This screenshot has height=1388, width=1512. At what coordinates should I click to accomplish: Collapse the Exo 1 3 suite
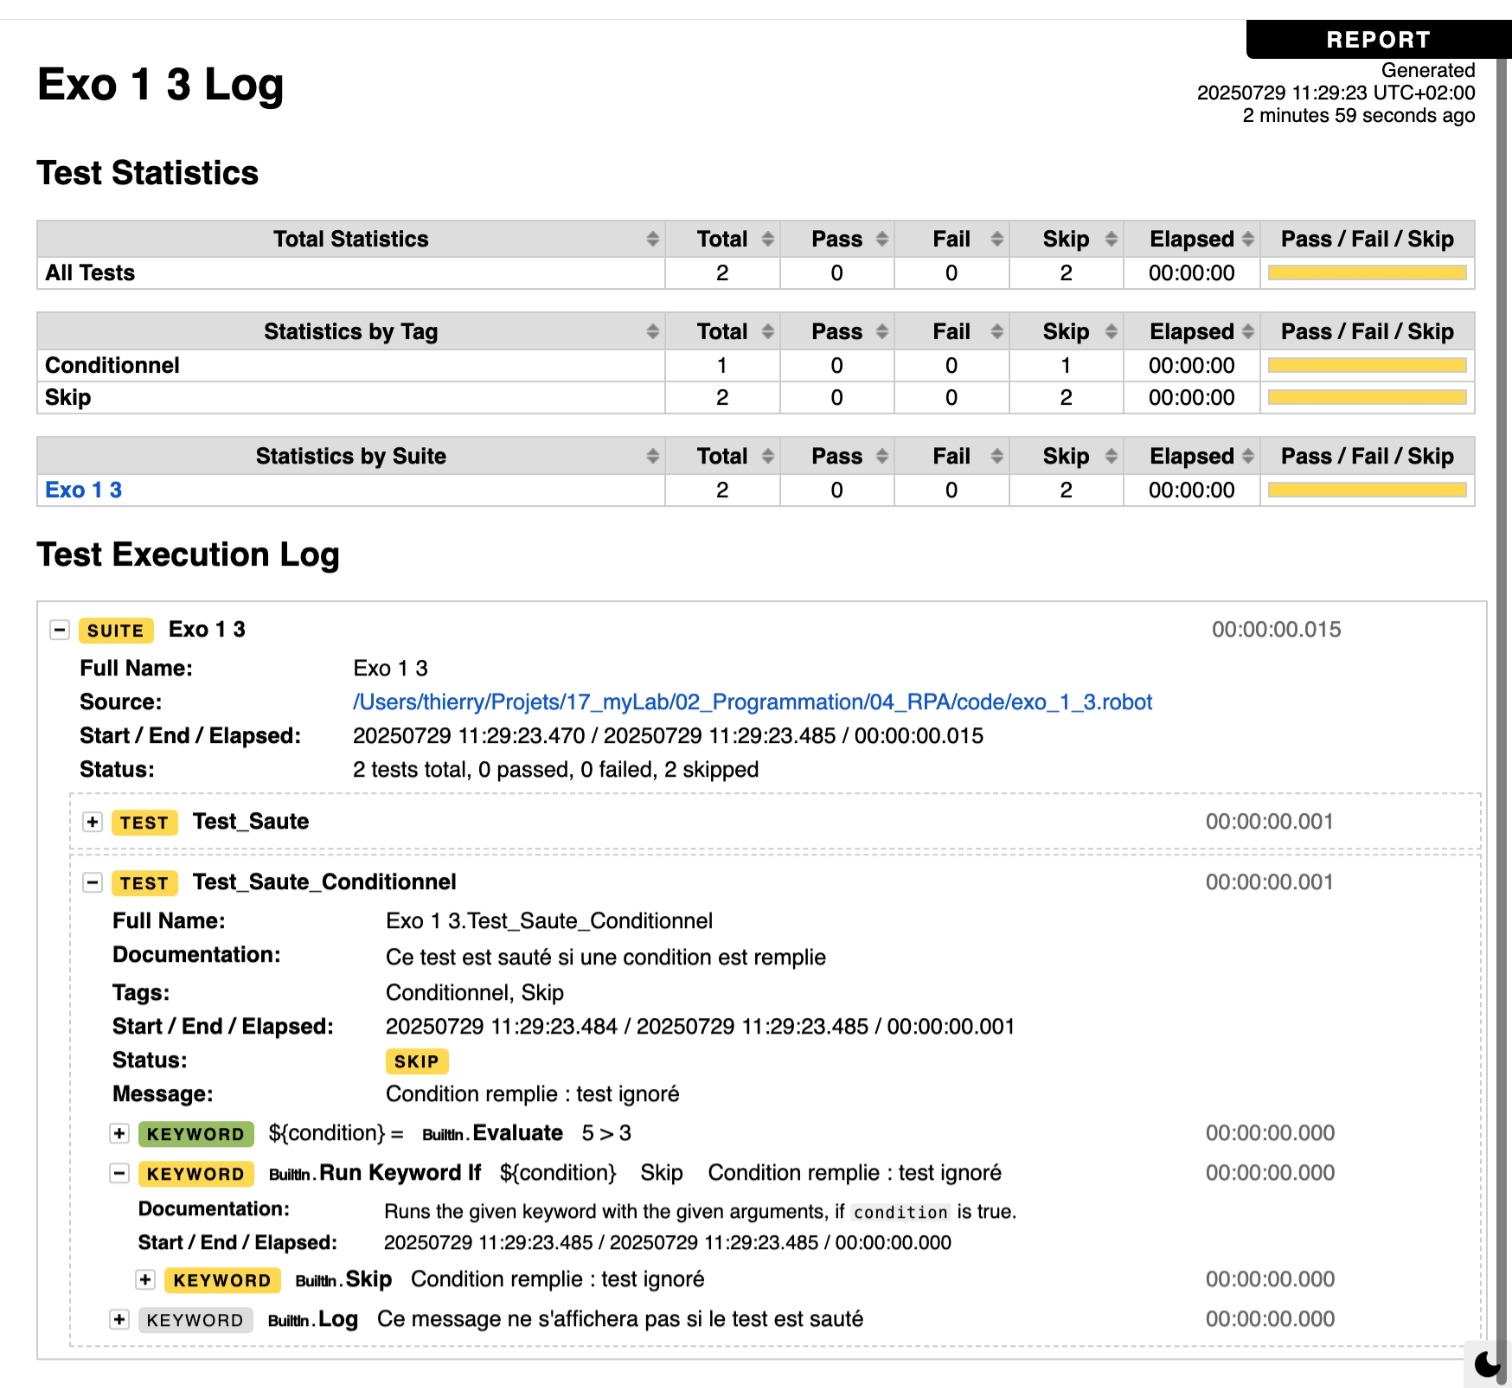click(x=60, y=630)
